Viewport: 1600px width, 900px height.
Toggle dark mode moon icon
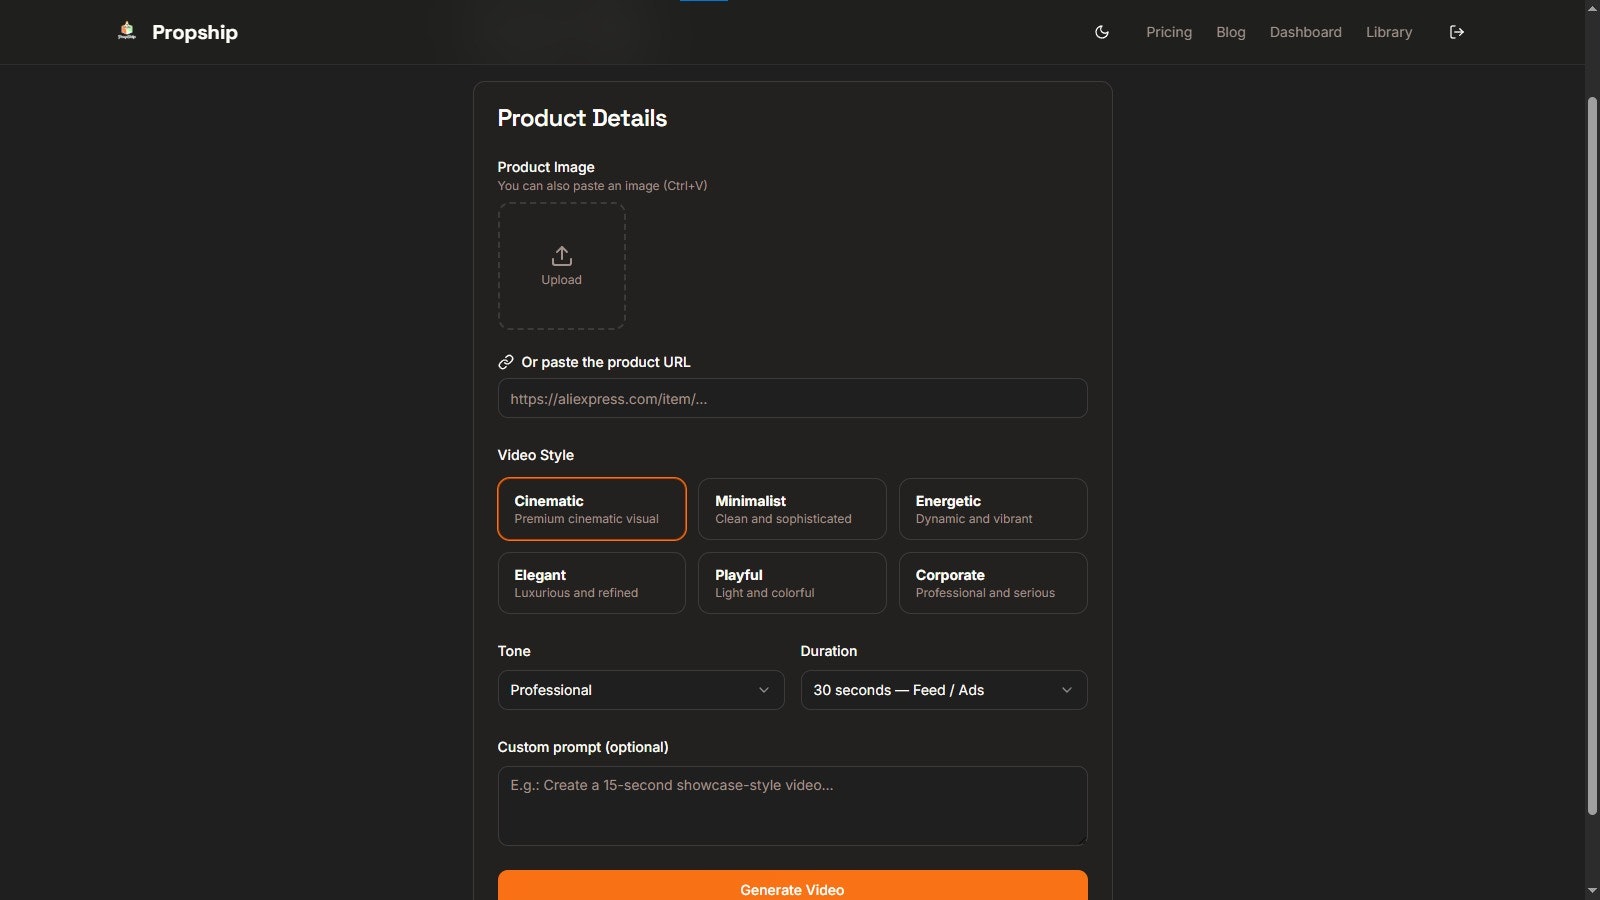click(x=1102, y=32)
